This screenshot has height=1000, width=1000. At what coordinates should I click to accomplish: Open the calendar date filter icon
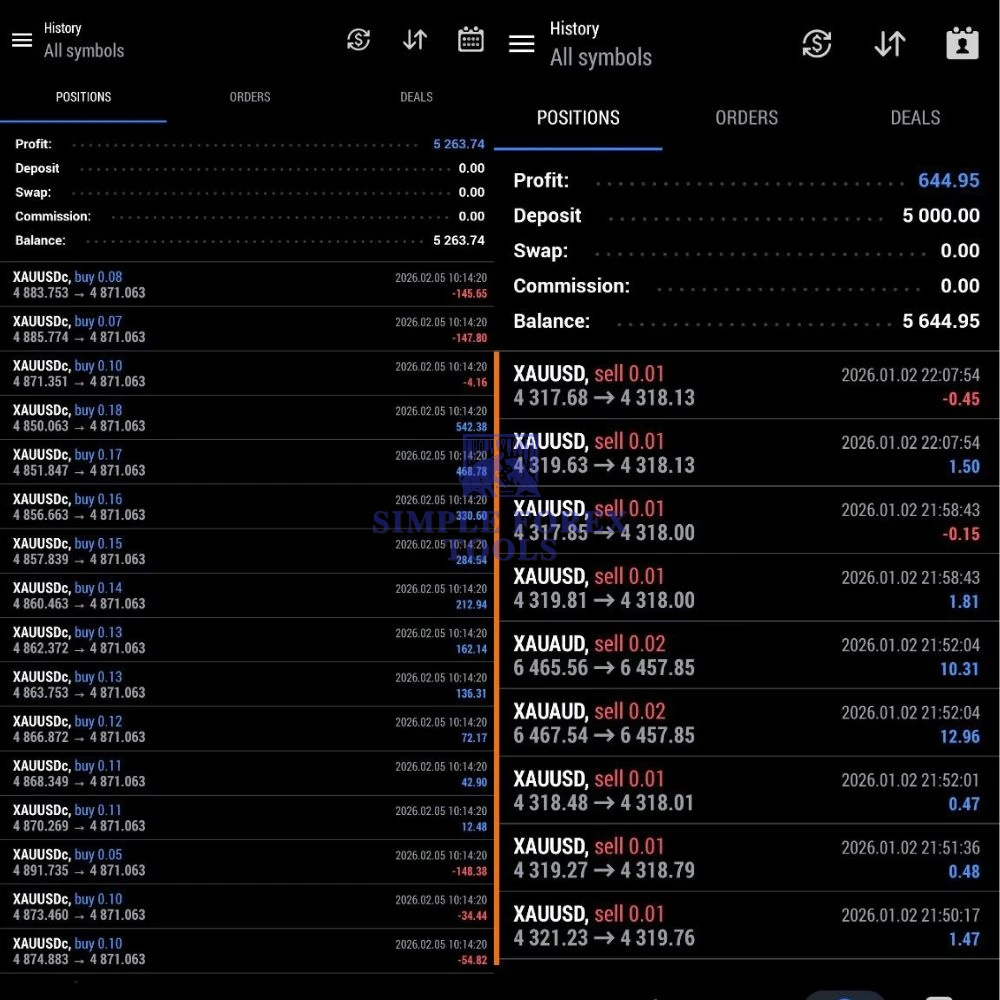pos(470,40)
